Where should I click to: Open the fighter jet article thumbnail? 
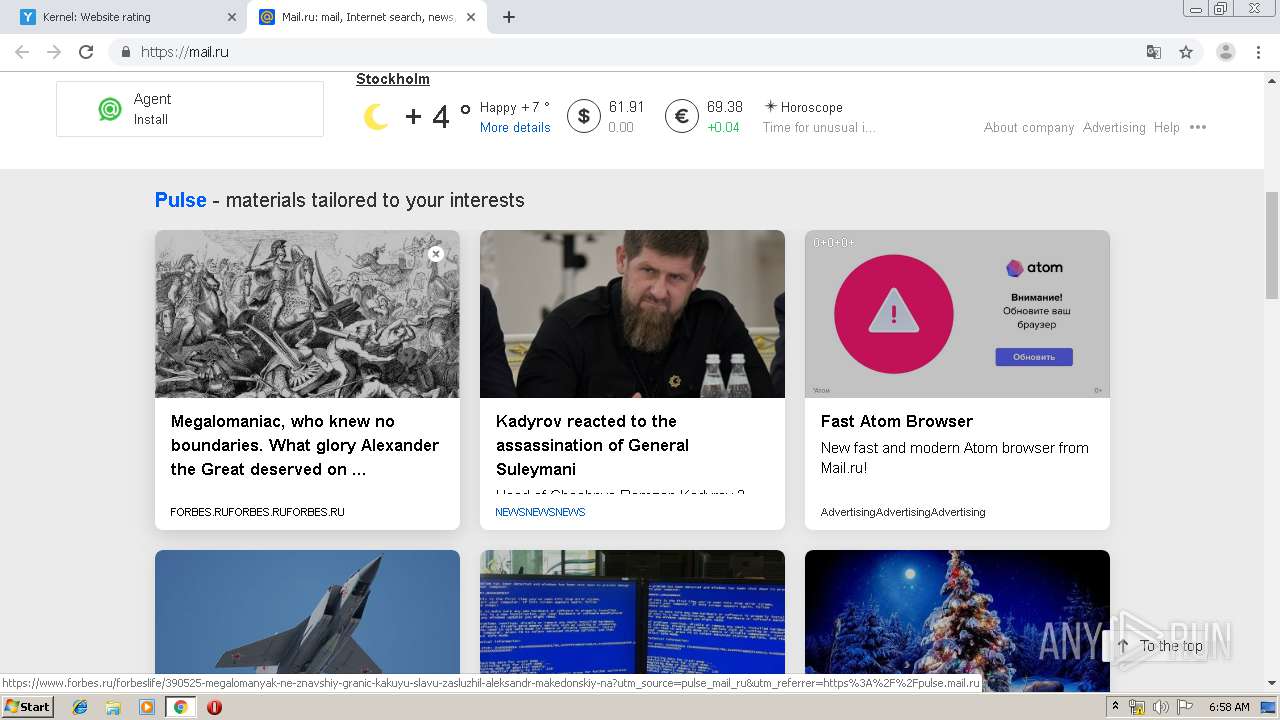307,612
